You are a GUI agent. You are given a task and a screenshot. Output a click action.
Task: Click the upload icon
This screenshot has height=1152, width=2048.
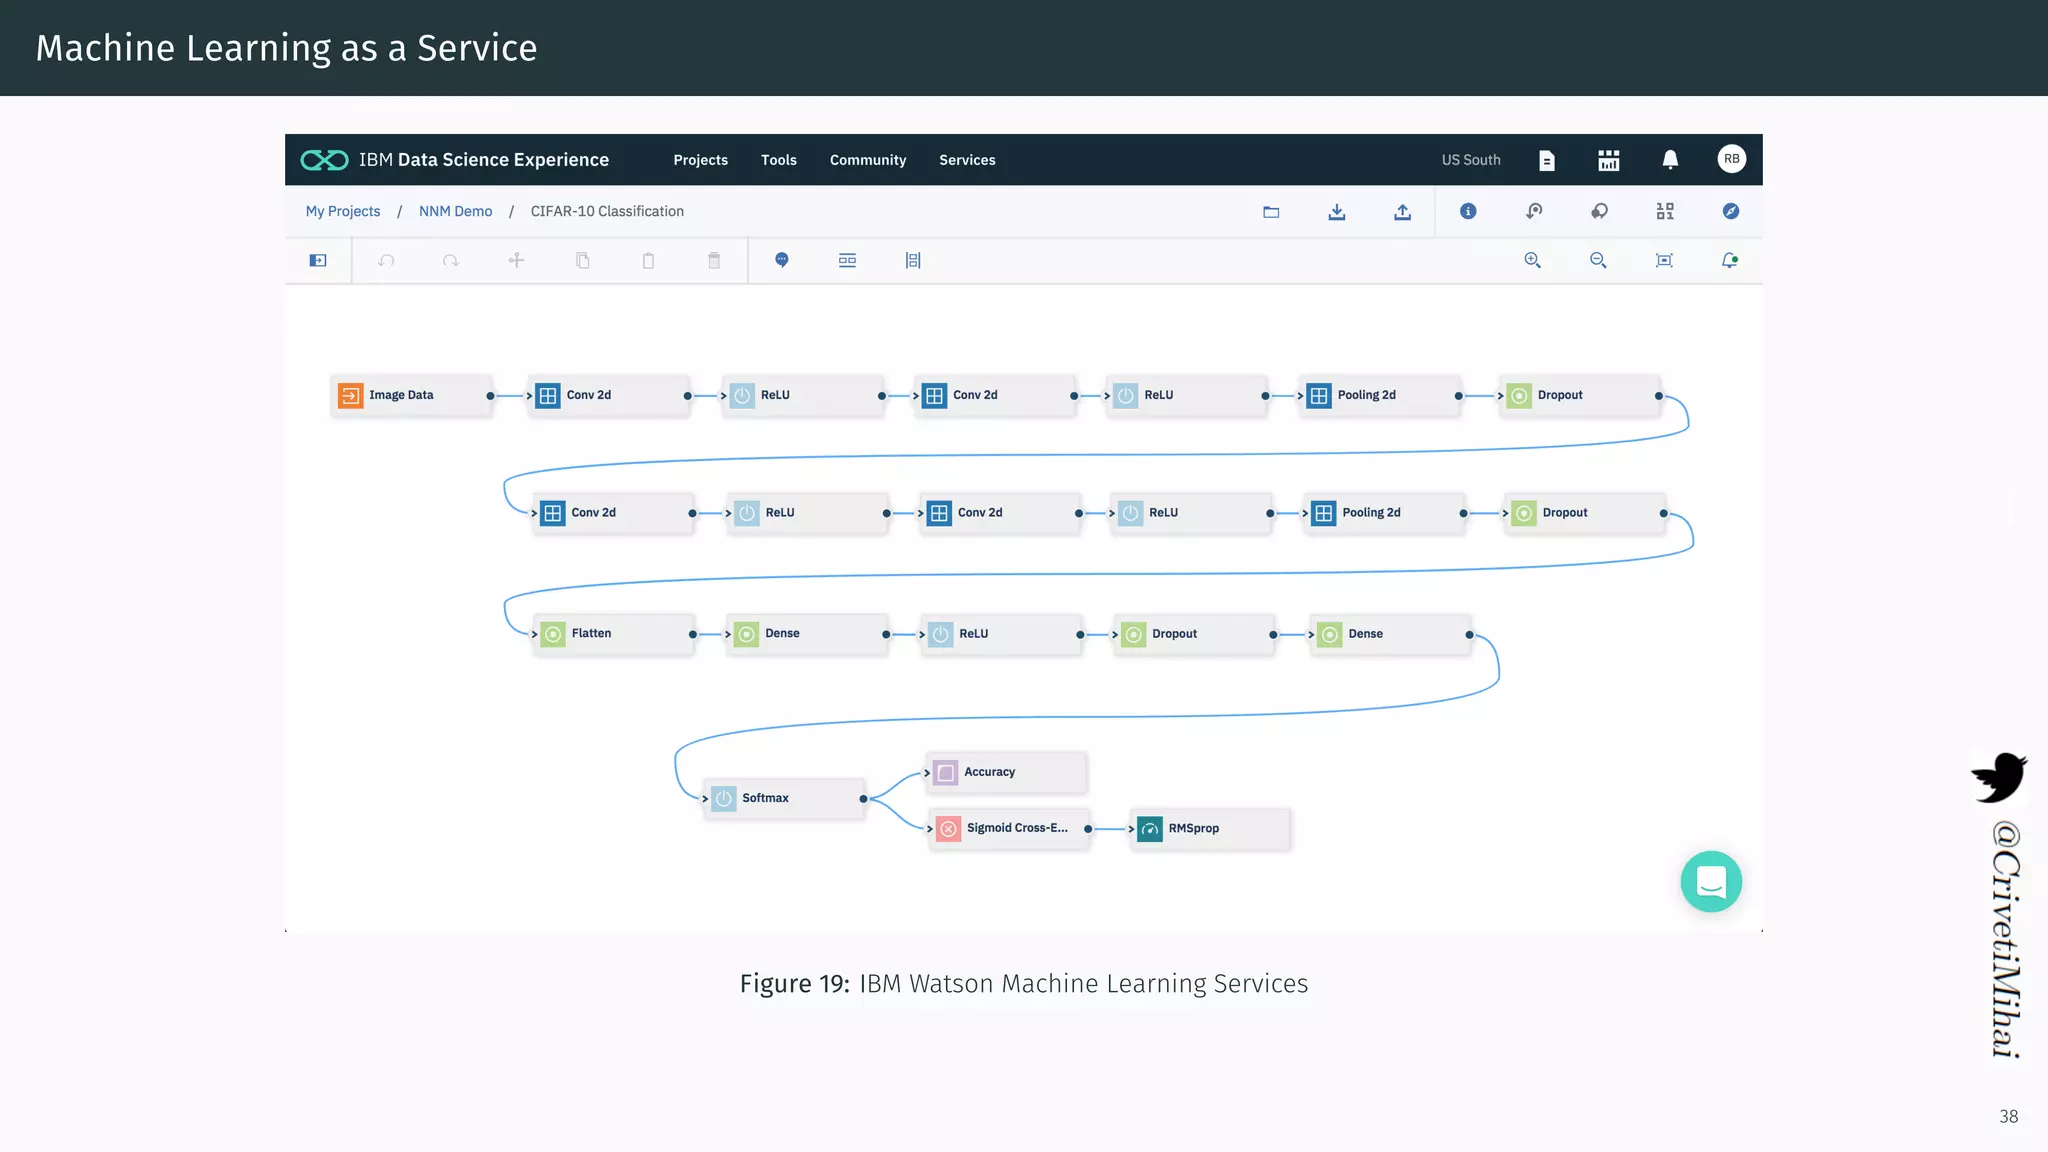pos(1402,211)
